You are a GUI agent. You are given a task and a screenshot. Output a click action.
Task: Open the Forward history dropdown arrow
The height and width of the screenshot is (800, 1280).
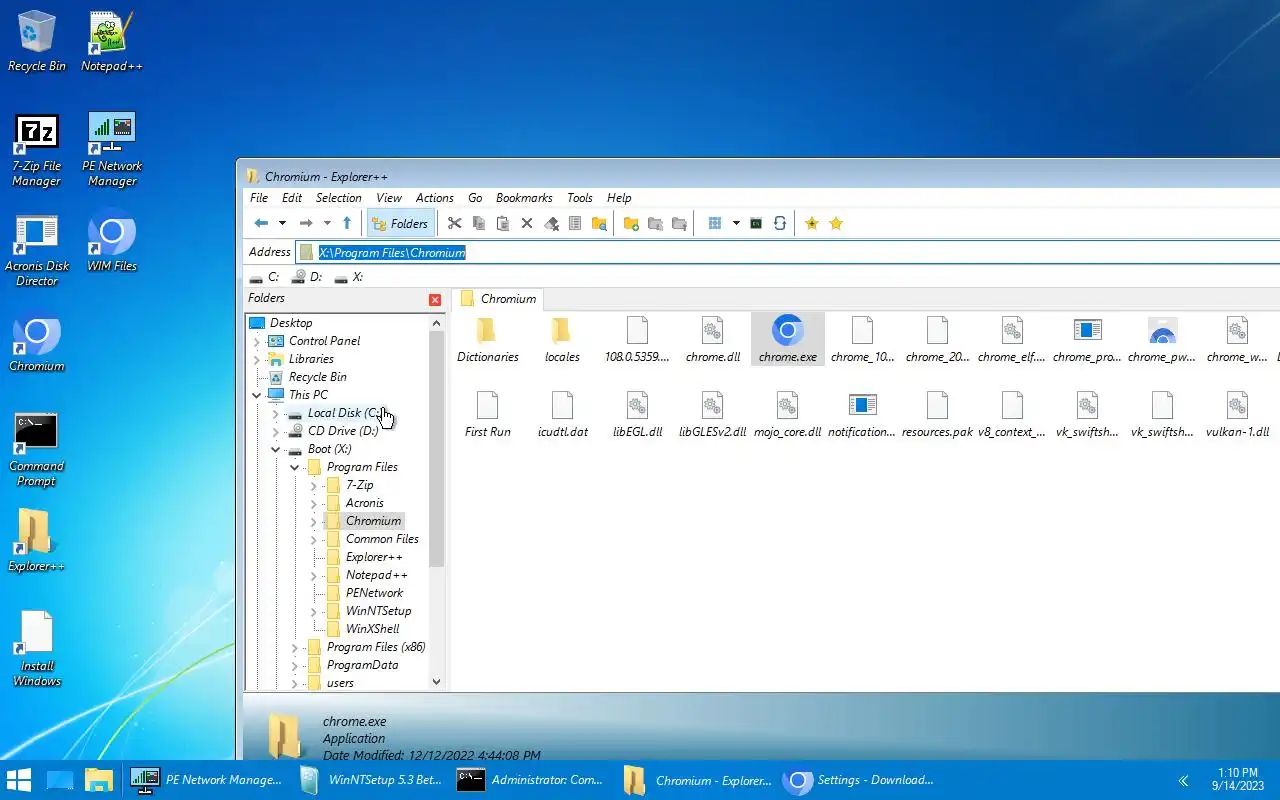point(327,223)
